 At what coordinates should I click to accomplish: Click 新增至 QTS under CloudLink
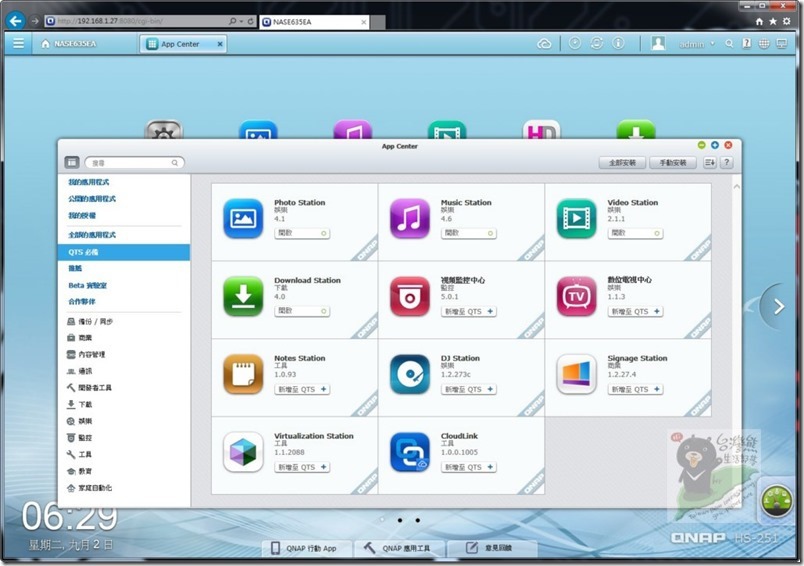pyautogui.click(x=469, y=467)
